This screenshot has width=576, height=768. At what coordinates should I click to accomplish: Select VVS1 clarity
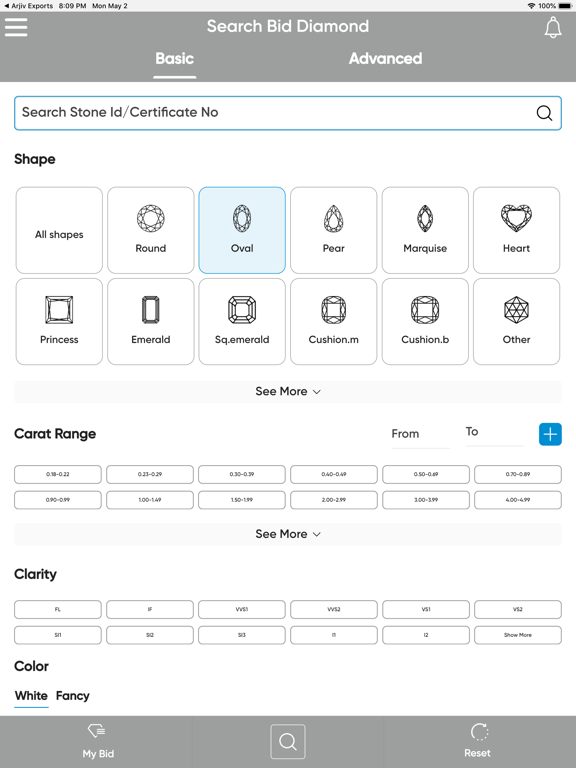click(x=242, y=610)
